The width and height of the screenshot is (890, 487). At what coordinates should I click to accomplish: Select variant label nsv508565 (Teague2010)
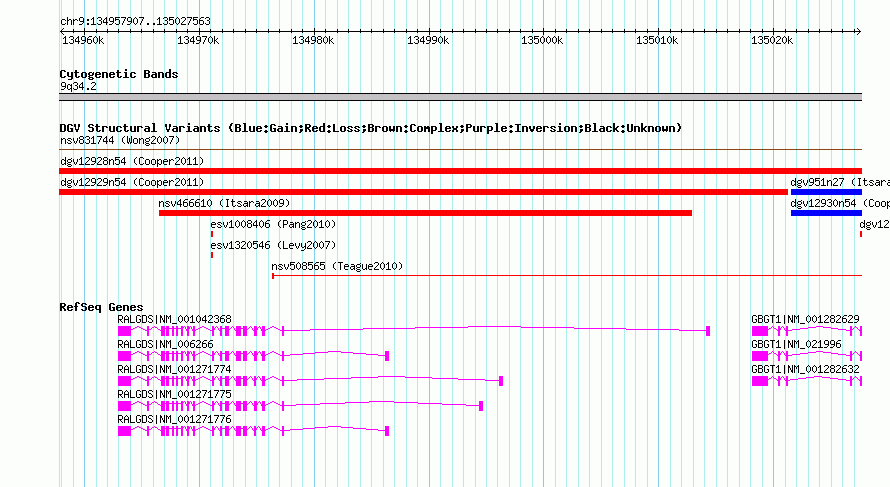tap(337, 266)
